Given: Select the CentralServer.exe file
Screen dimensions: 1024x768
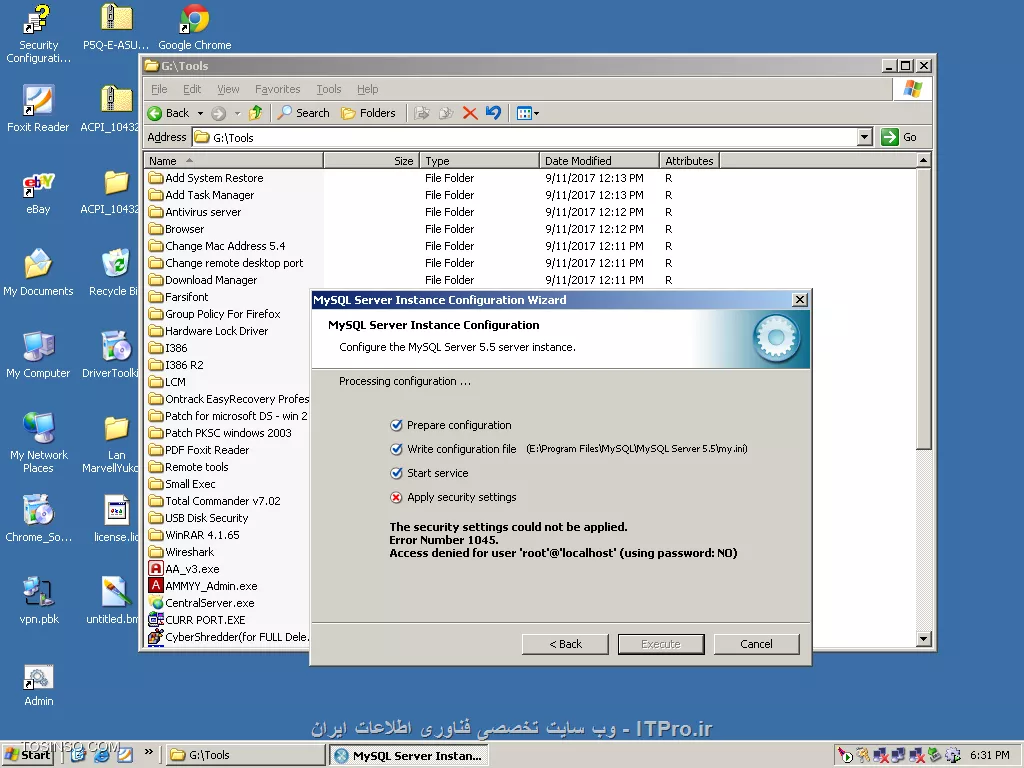Looking at the screenshot, I should (202, 603).
